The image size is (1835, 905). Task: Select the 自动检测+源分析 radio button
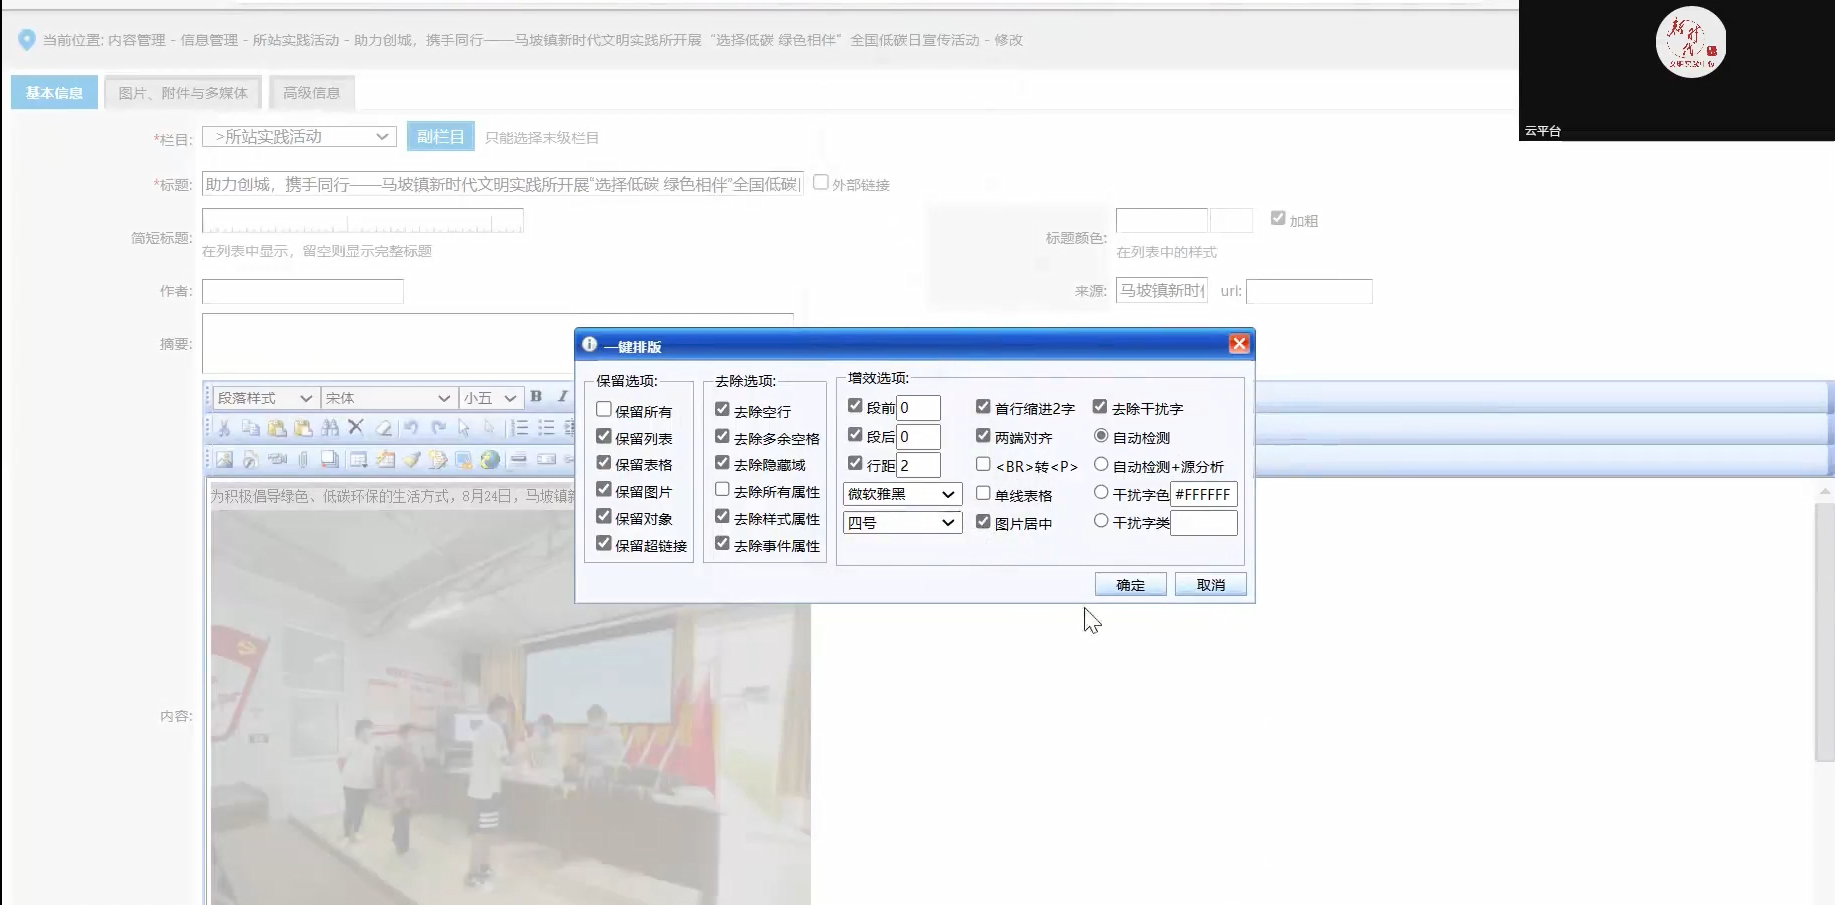coord(1101,465)
